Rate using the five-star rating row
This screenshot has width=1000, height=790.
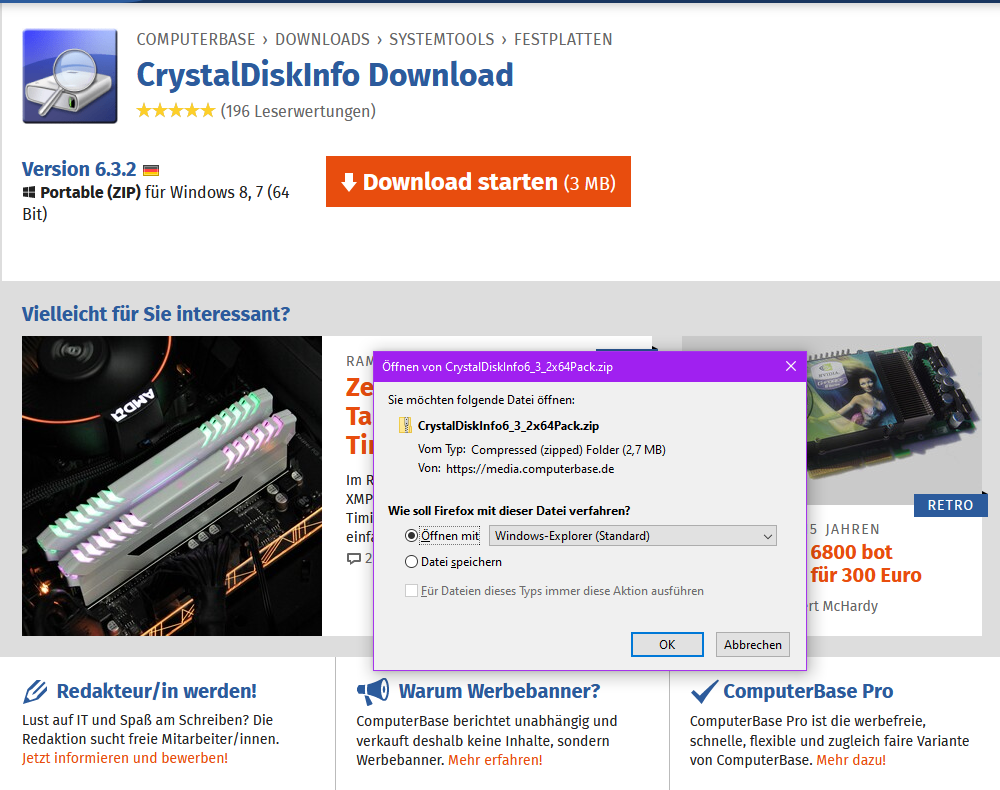coord(176,111)
